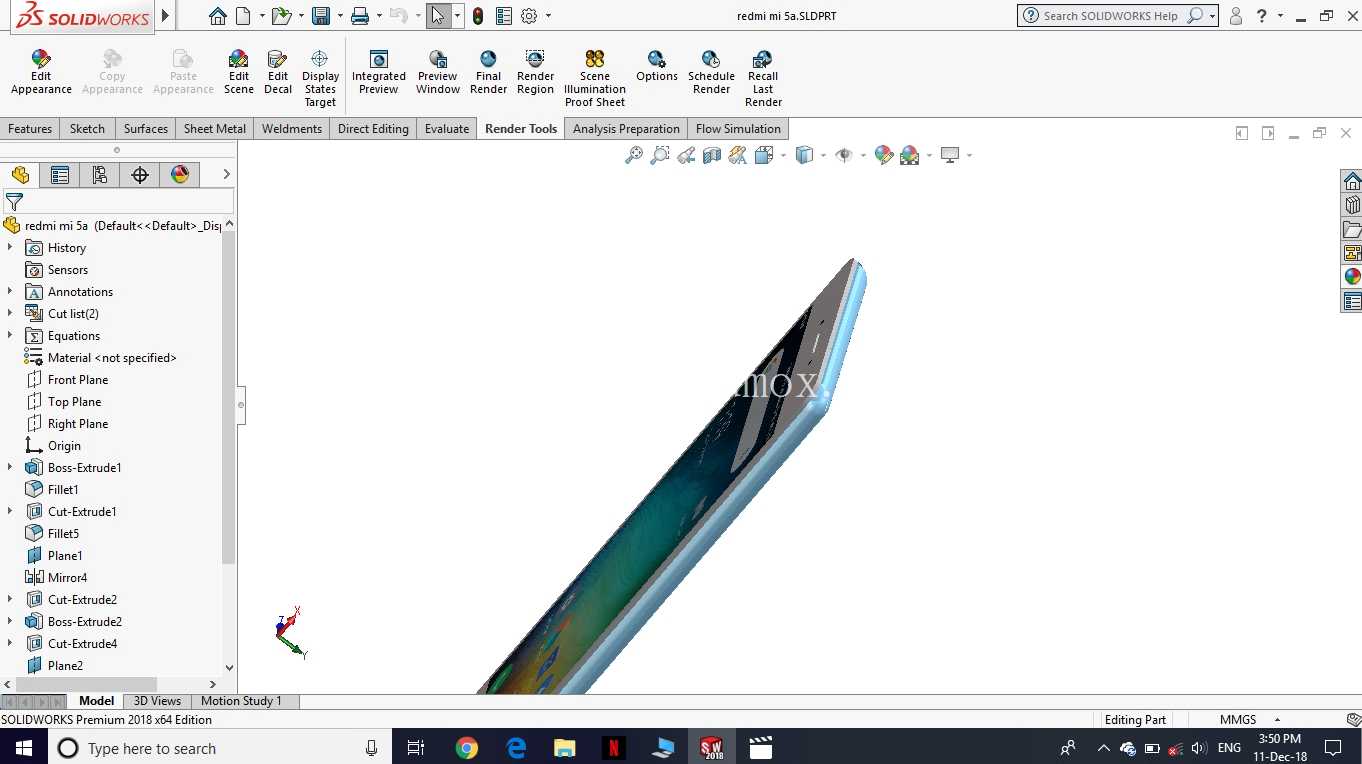Open the View Orientation menu icon
Screen dimensions: 1362x764
coord(764,155)
